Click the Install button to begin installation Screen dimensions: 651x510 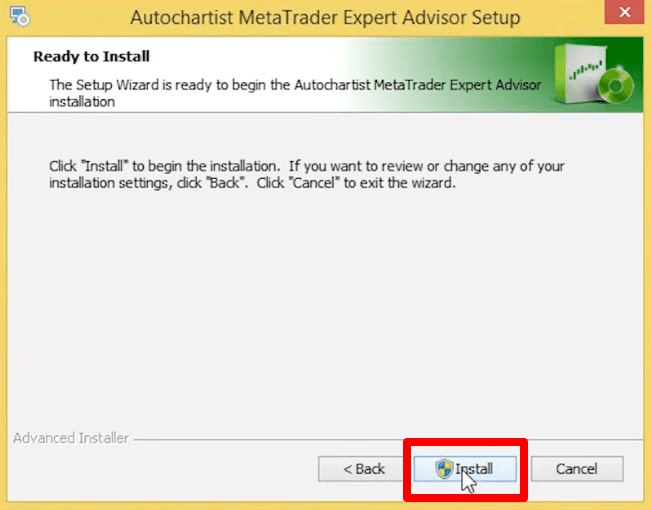(465, 469)
